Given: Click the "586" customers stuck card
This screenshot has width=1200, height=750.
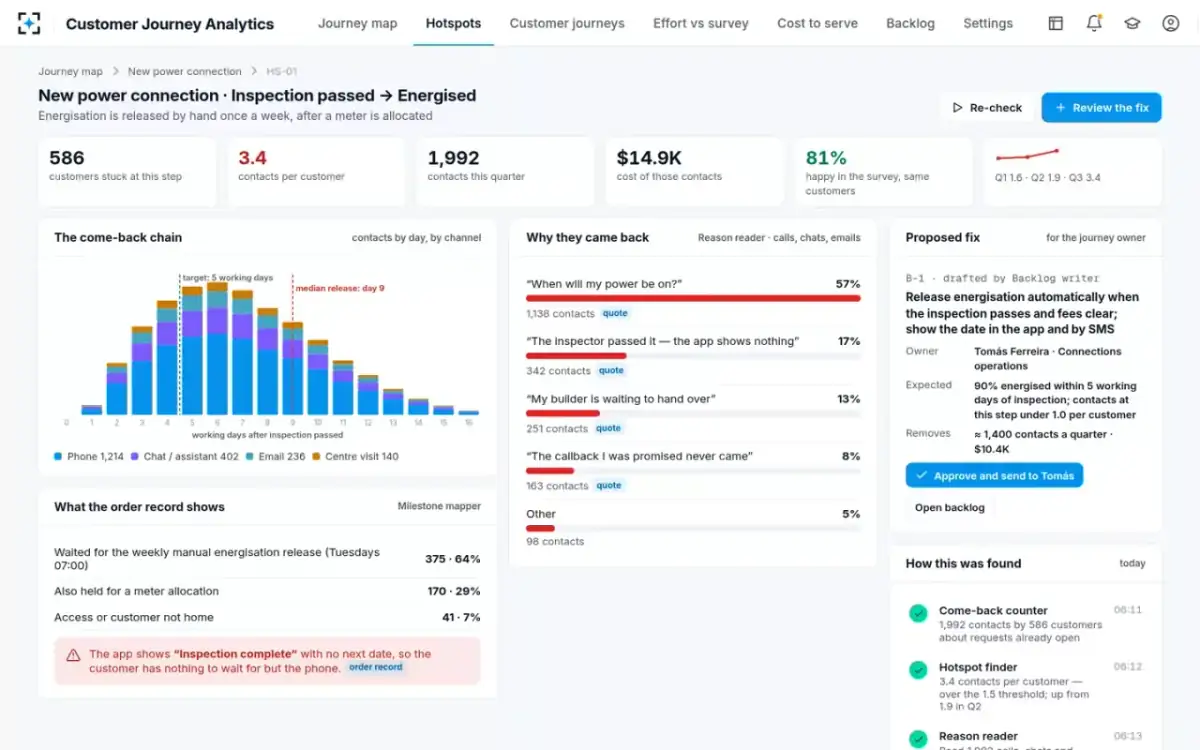Looking at the screenshot, I should pyautogui.click(x=127, y=172).
